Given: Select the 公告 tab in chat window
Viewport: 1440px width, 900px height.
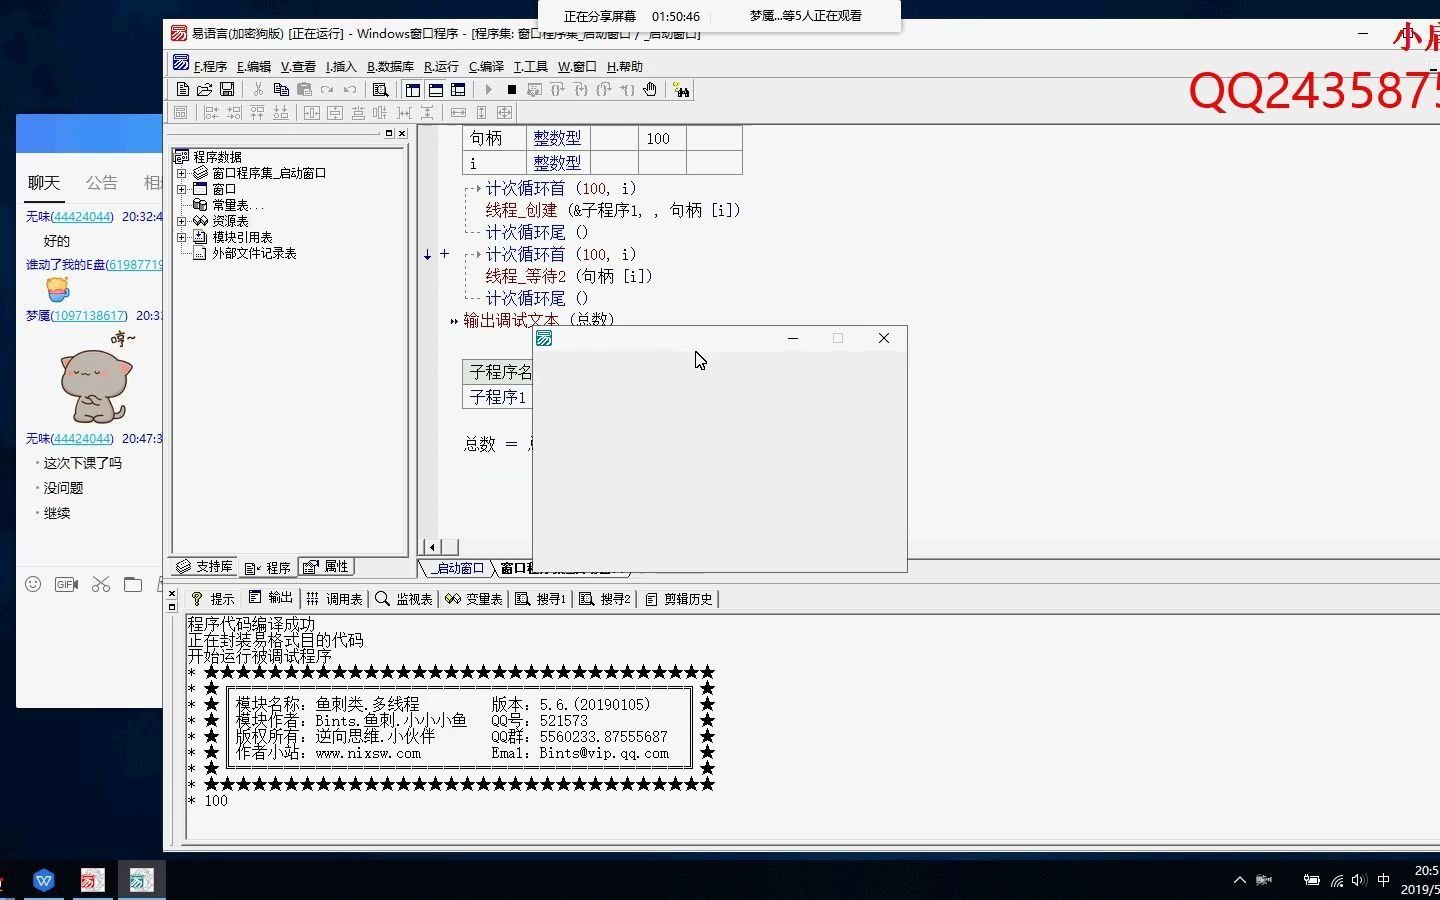Looking at the screenshot, I should (101, 183).
